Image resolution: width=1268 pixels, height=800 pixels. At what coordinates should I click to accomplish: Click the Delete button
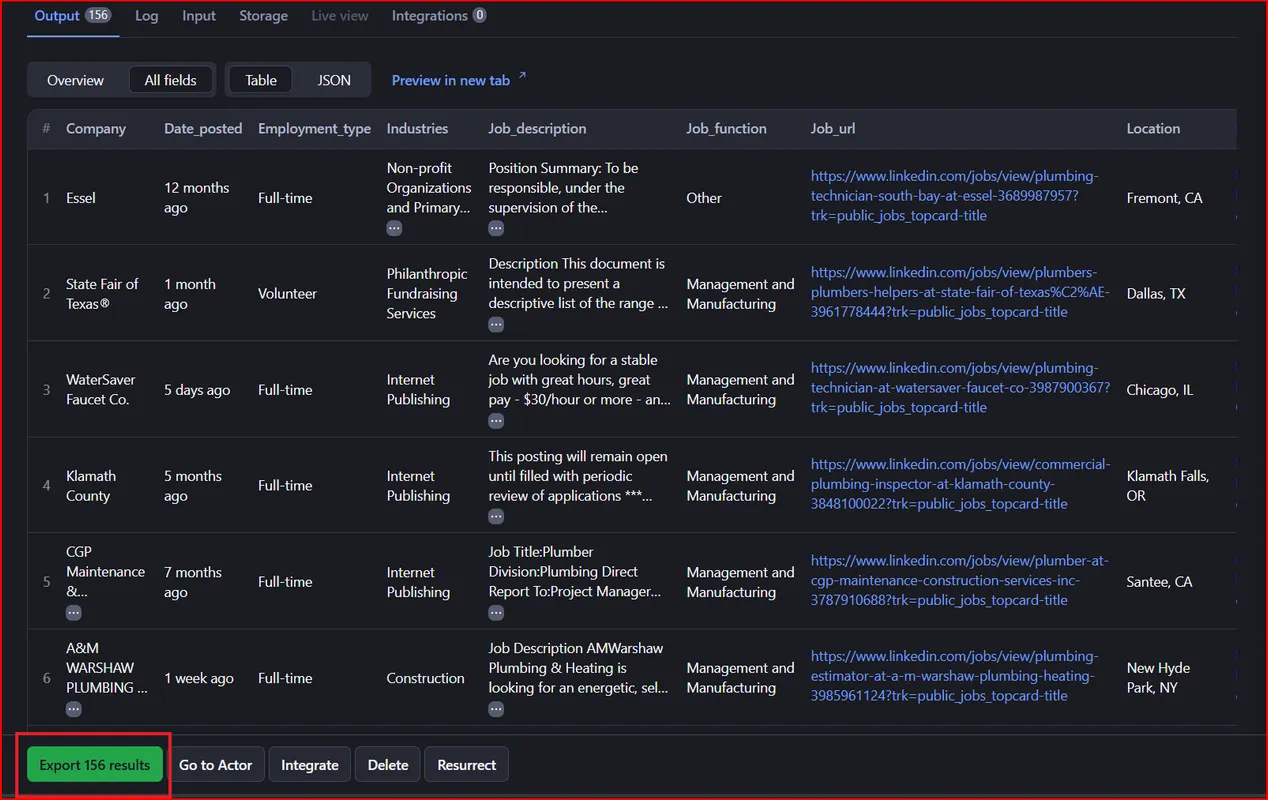(388, 765)
